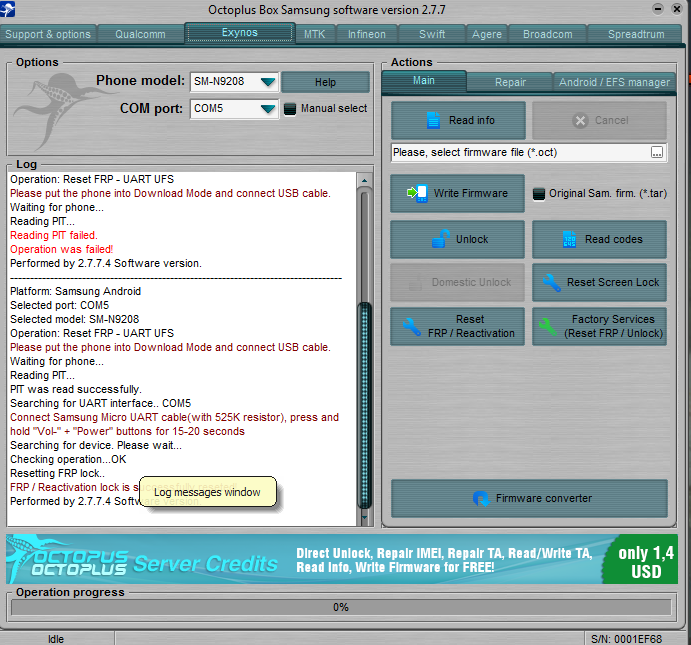691x645 pixels.
Task: Click the Octoplus Server Credits banner
Action: pyautogui.click(x=342, y=560)
